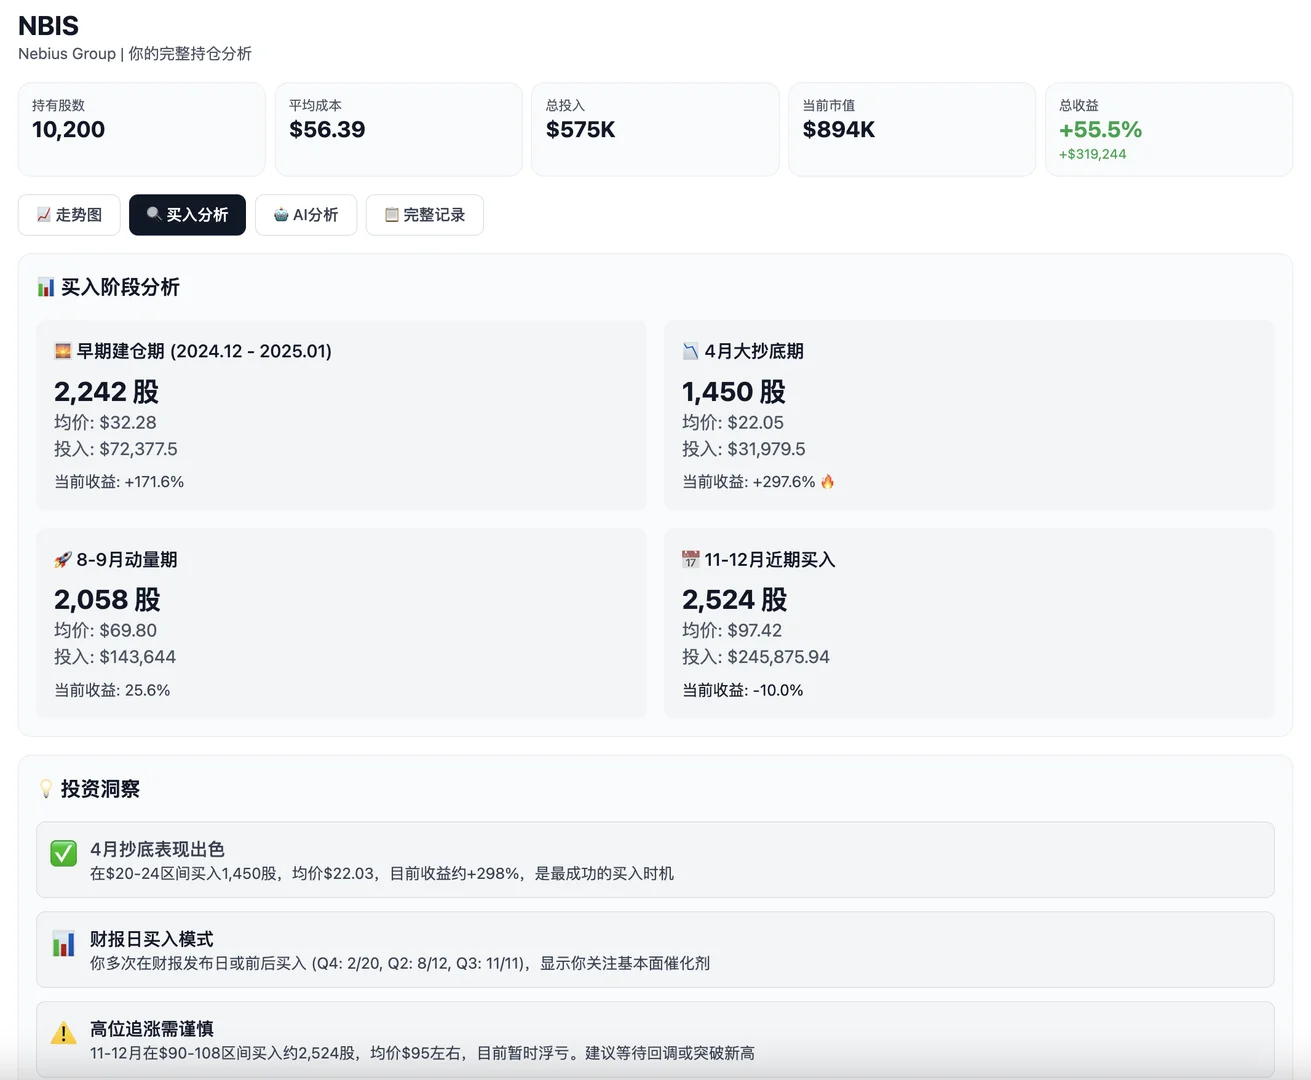Click the fire icon after +297.6%
The image size is (1311, 1080).
tap(828, 482)
